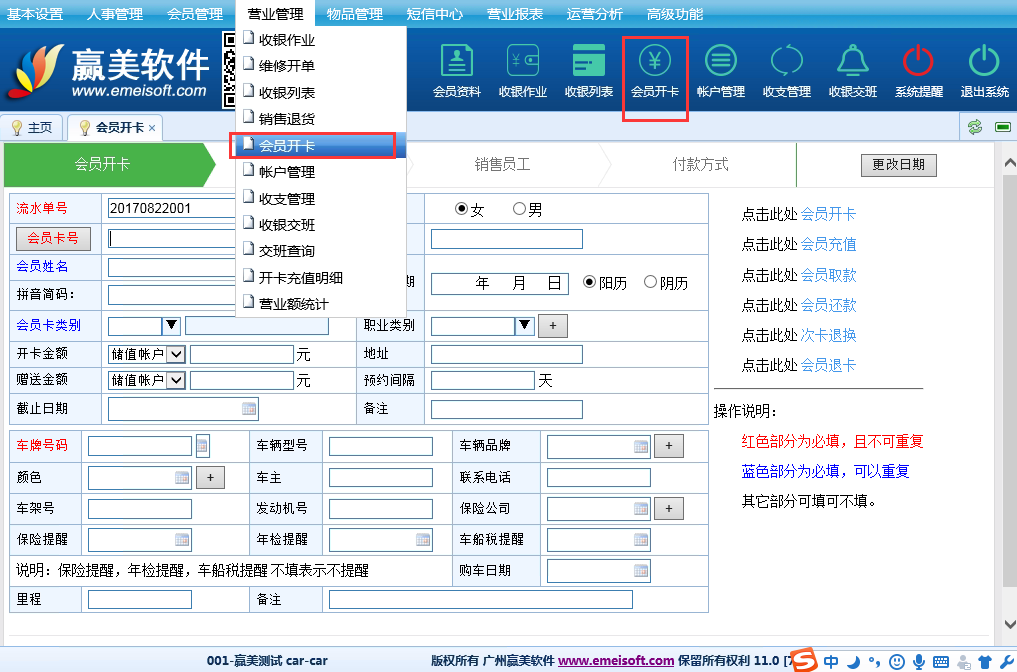The height and width of the screenshot is (672, 1017).
Task: Expand the 赠送金额 account type dropdown
Action: 176,380
